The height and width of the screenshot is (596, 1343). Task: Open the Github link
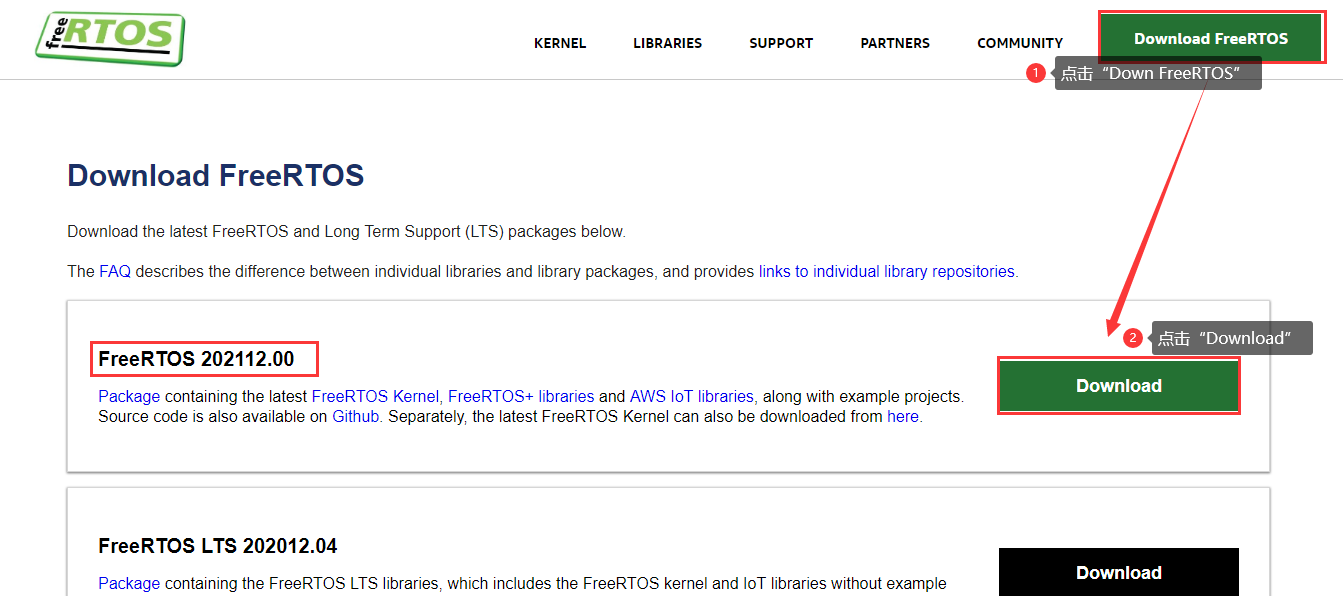[356, 416]
